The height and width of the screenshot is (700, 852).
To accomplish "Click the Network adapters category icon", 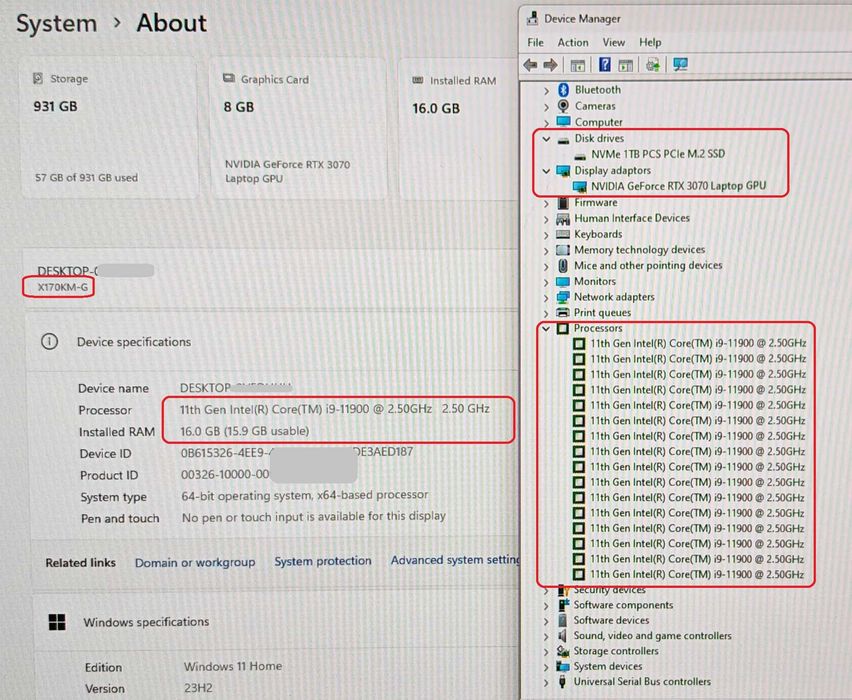I will pyautogui.click(x=563, y=297).
